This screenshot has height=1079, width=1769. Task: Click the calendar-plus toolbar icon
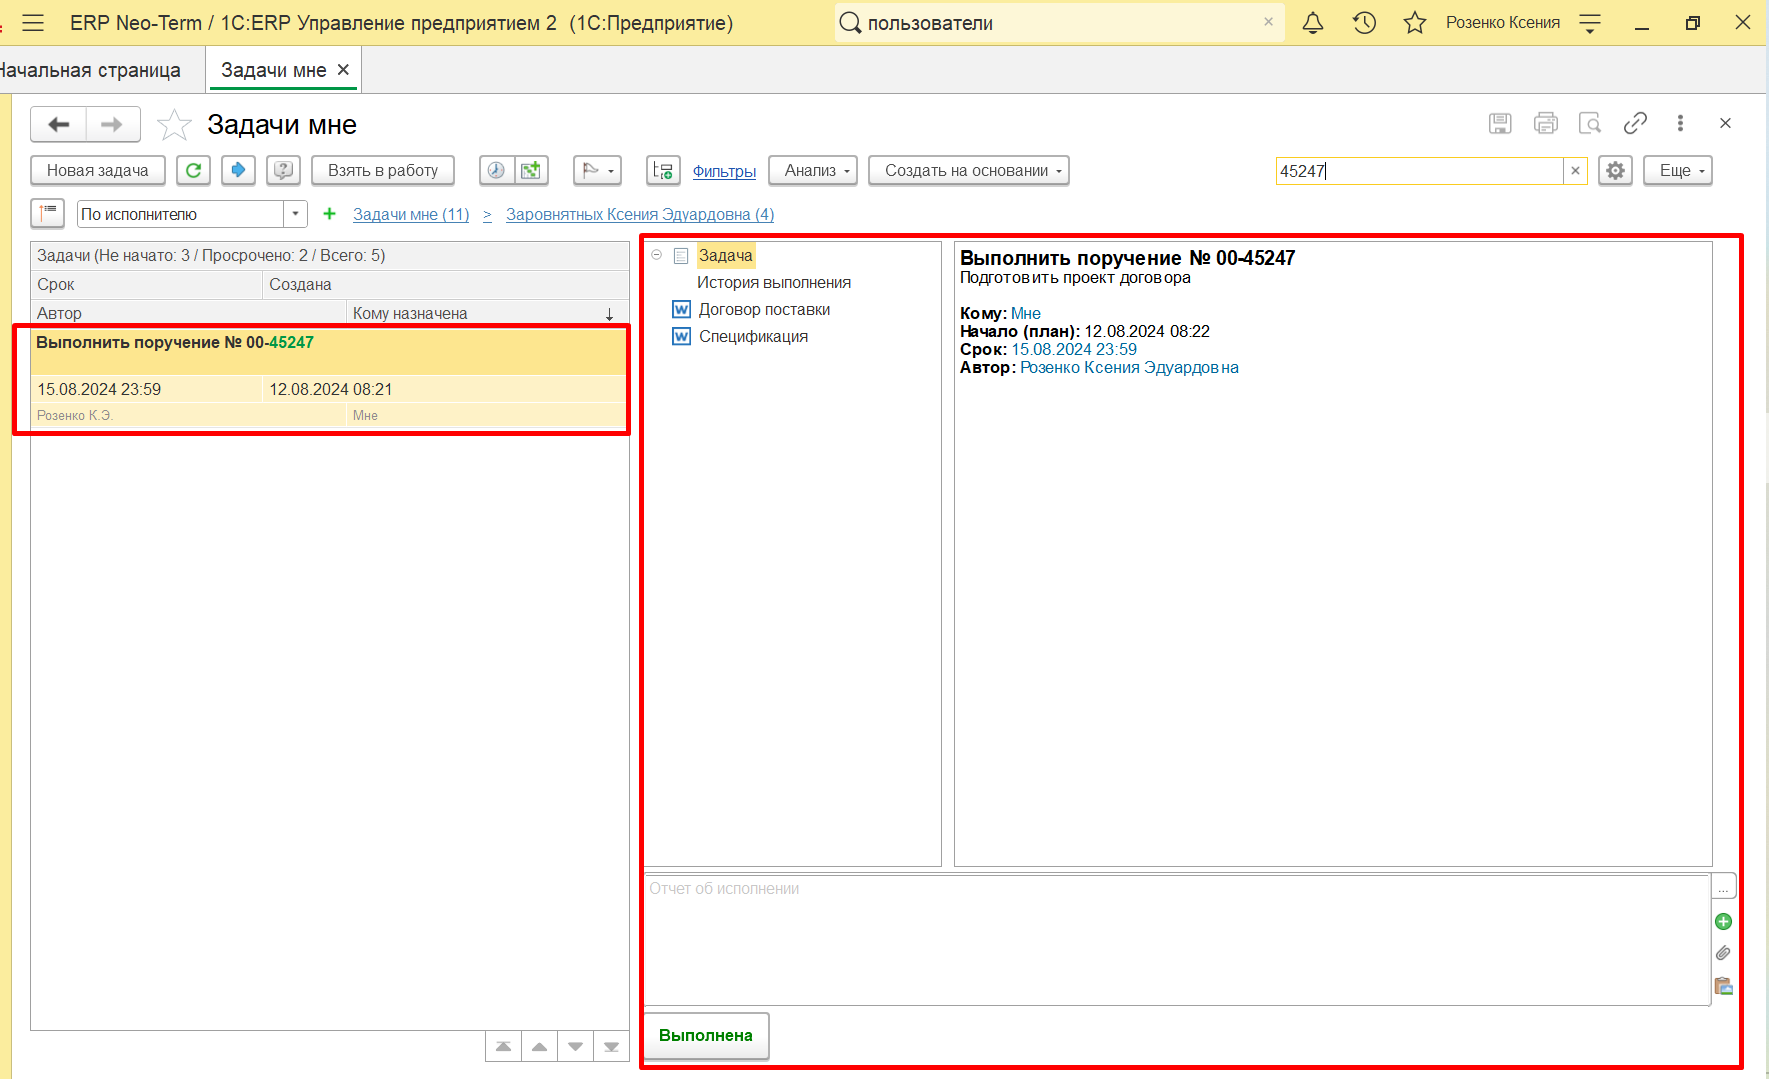[x=531, y=170]
